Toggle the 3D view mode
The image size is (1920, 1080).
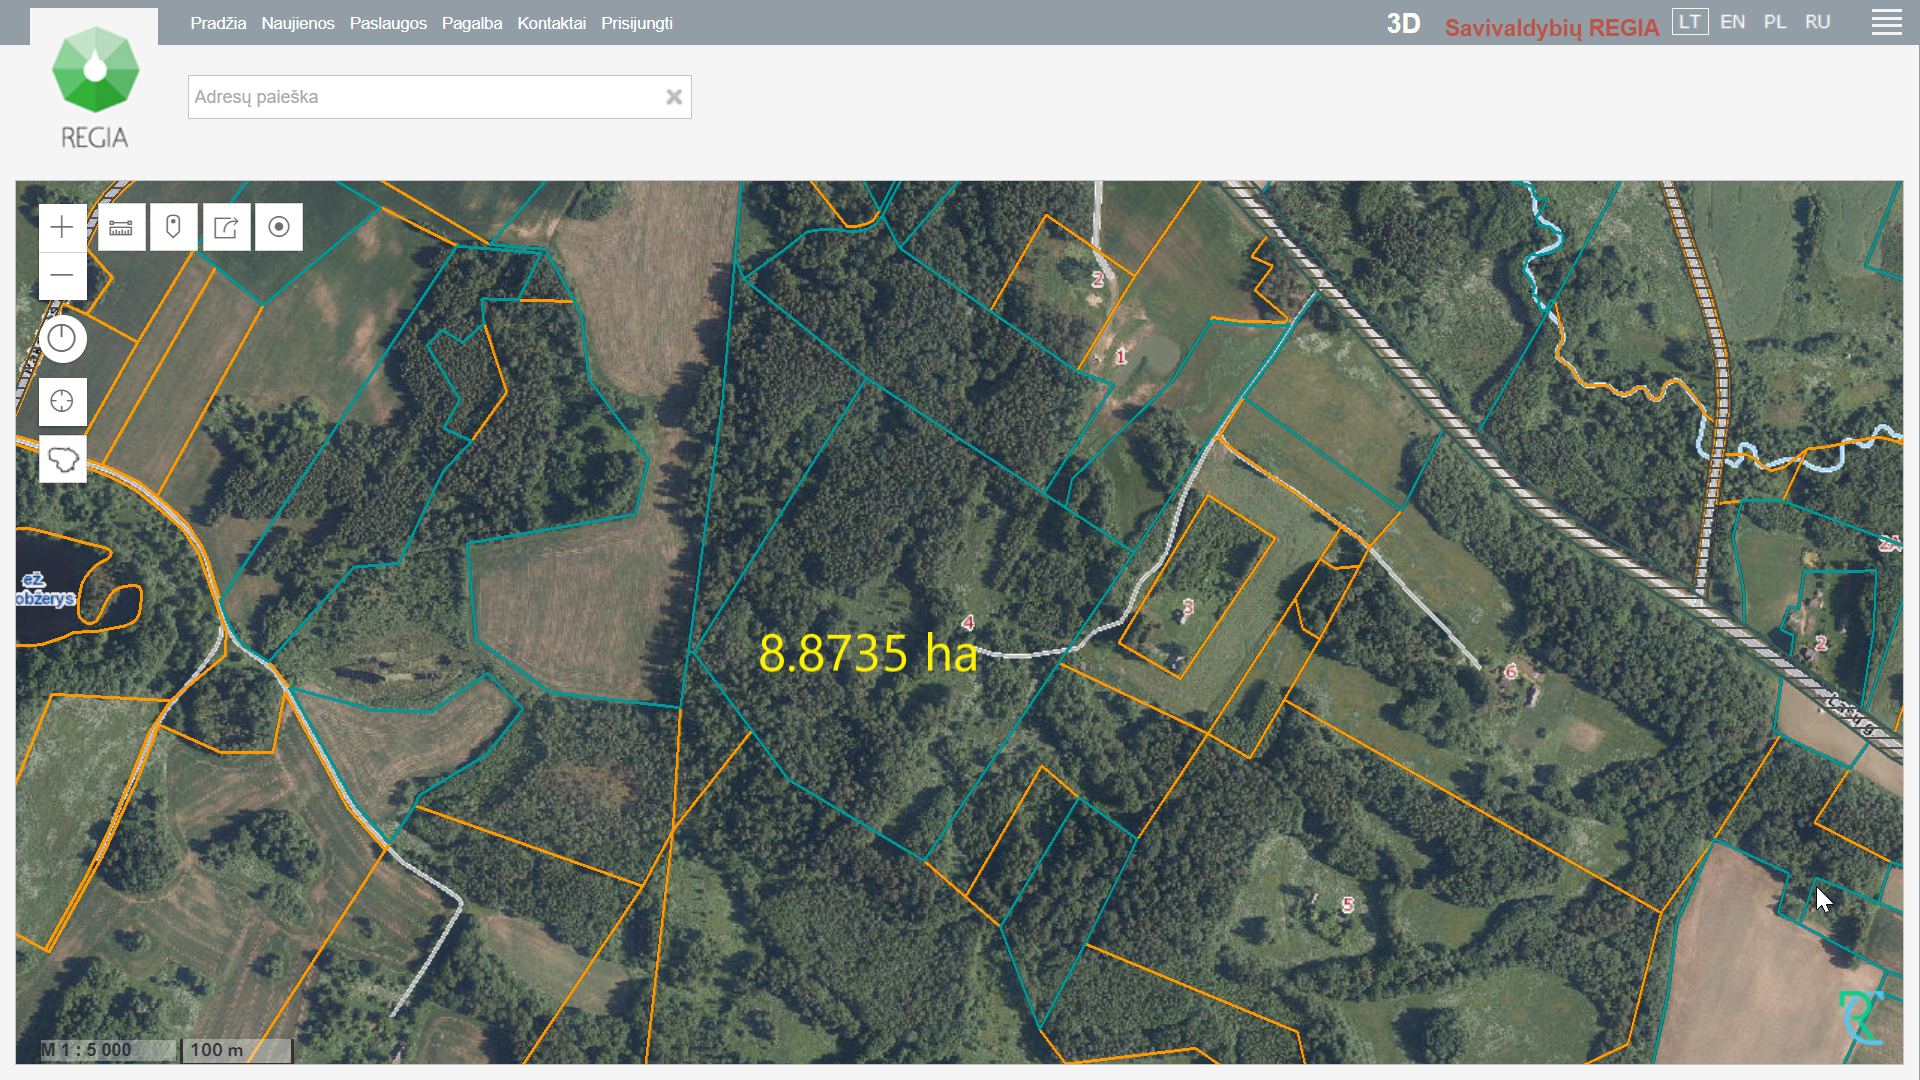click(1403, 24)
